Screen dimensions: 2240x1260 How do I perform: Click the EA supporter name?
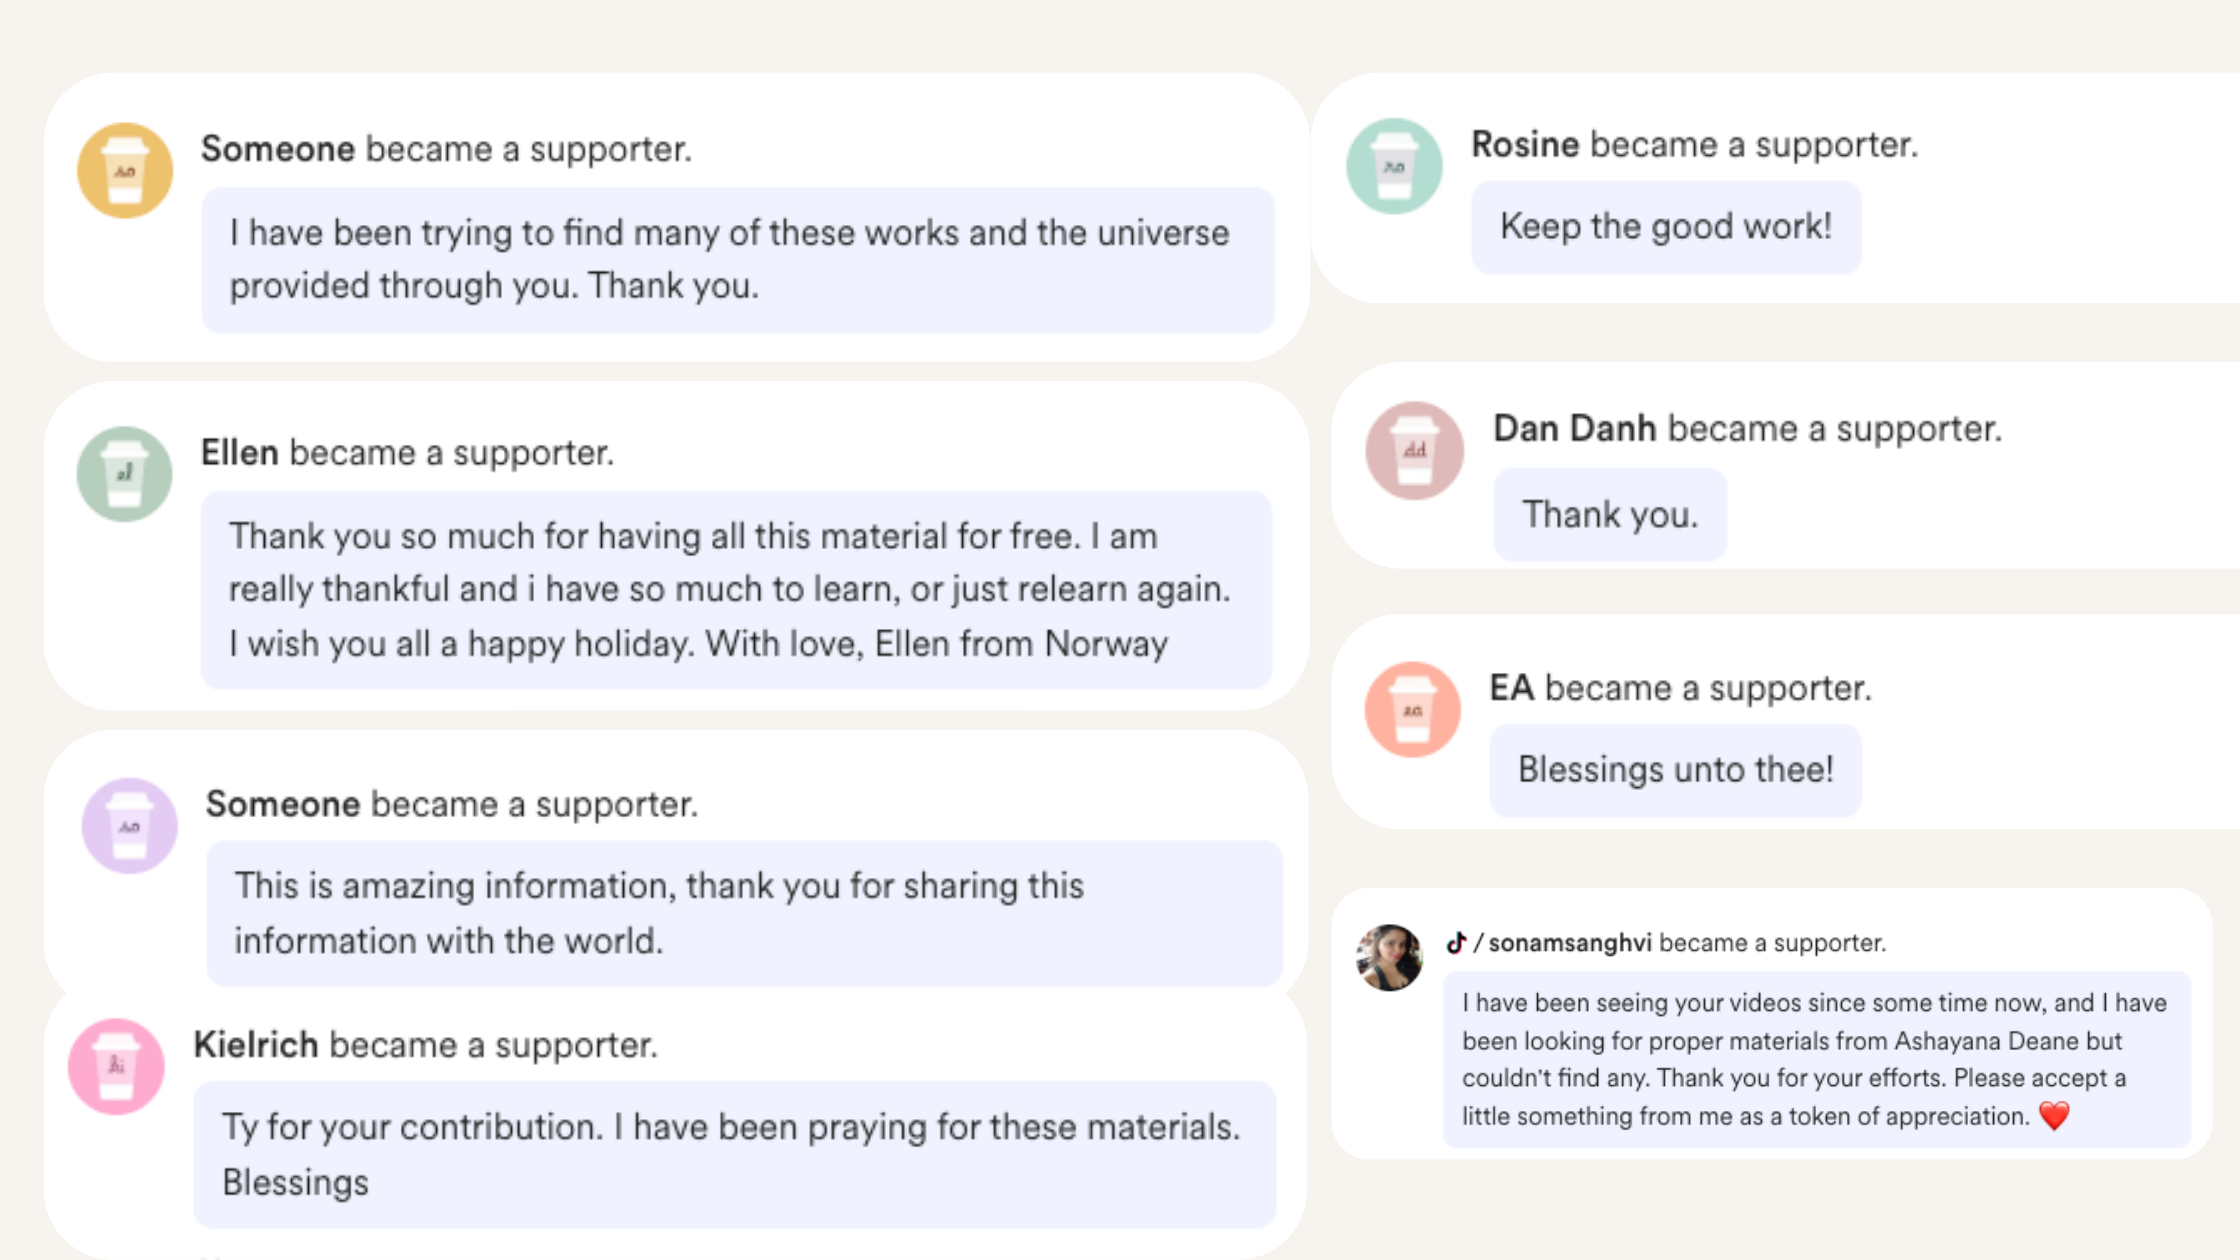pyautogui.click(x=1511, y=688)
